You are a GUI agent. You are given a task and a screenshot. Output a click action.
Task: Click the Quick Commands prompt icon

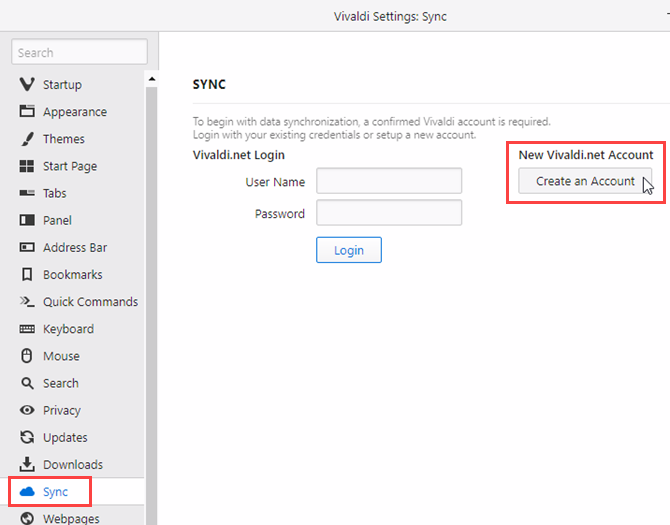(x=27, y=302)
